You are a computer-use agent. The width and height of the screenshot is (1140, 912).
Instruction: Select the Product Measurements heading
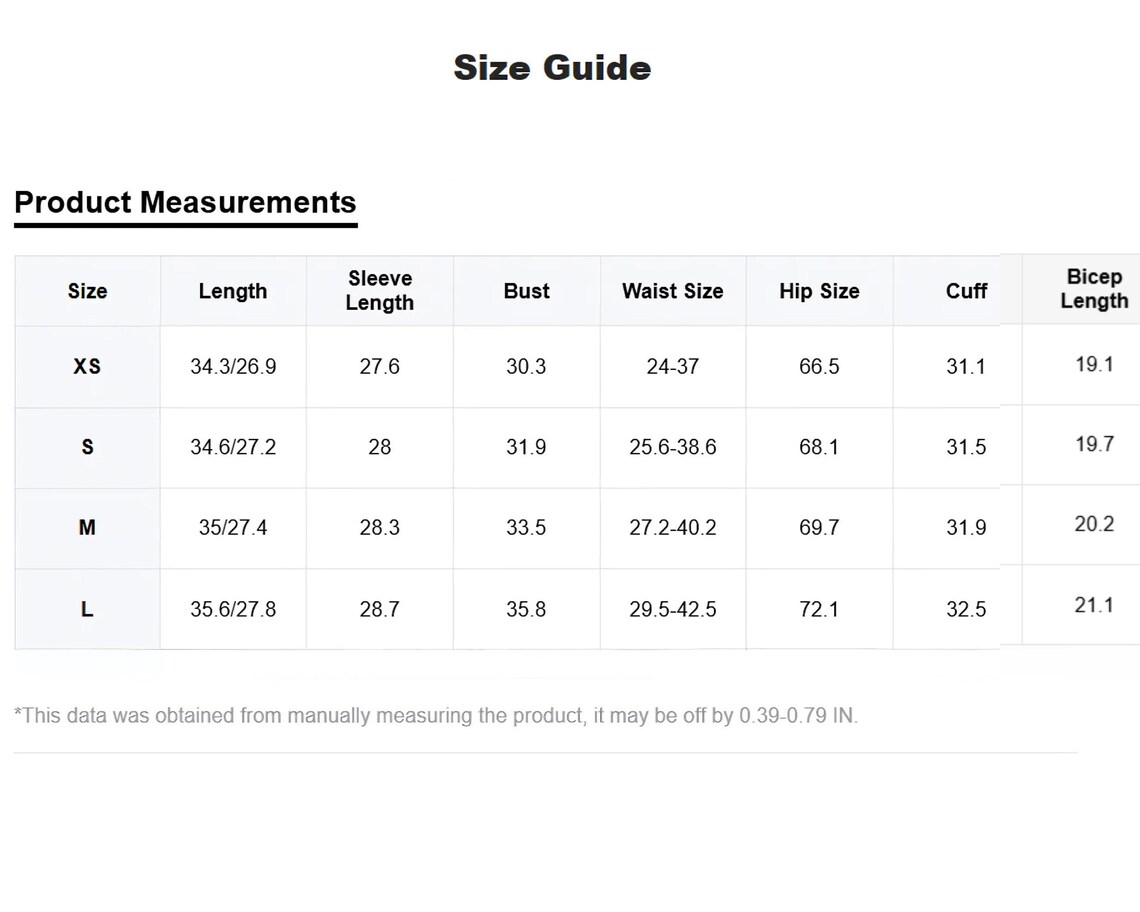[x=185, y=202]
